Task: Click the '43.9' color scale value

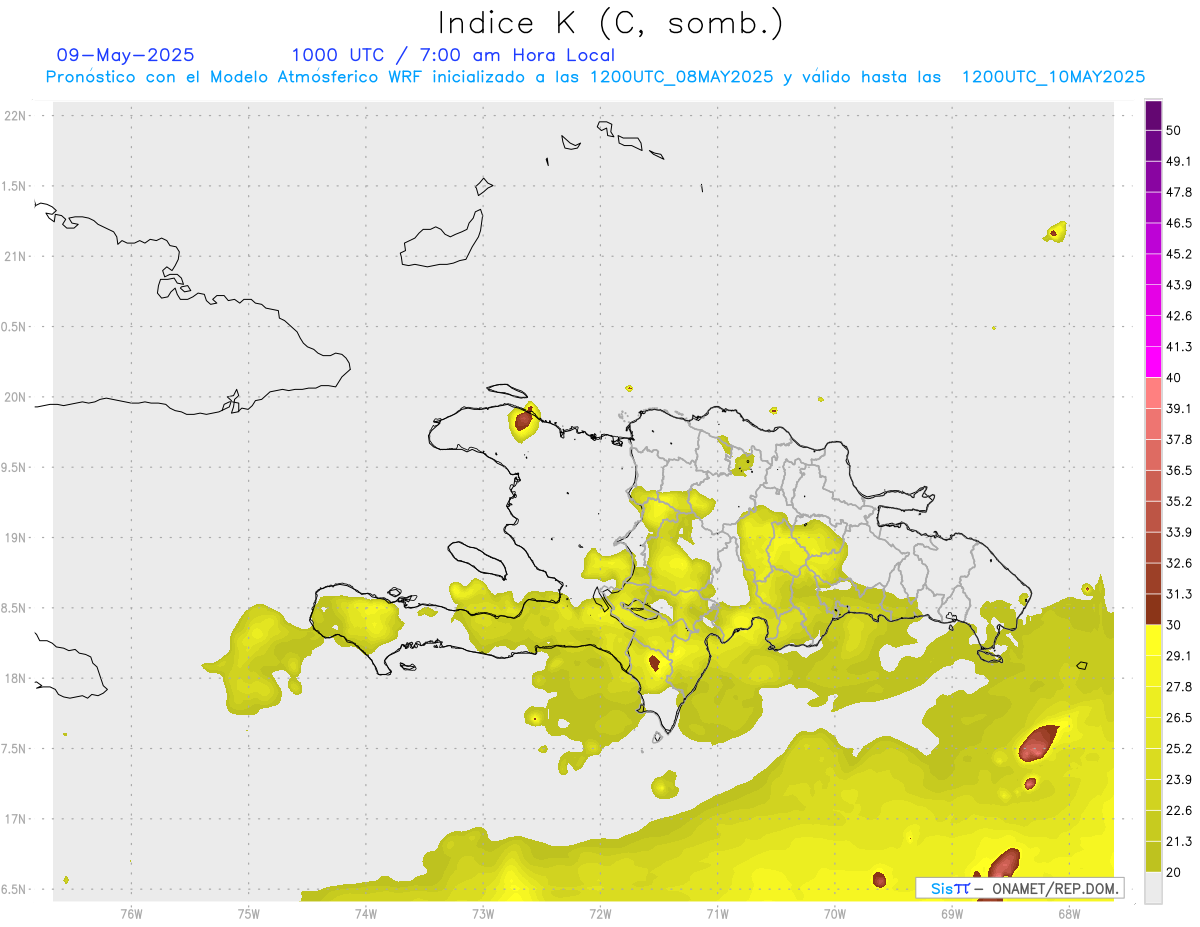Action: [1179, 286]
